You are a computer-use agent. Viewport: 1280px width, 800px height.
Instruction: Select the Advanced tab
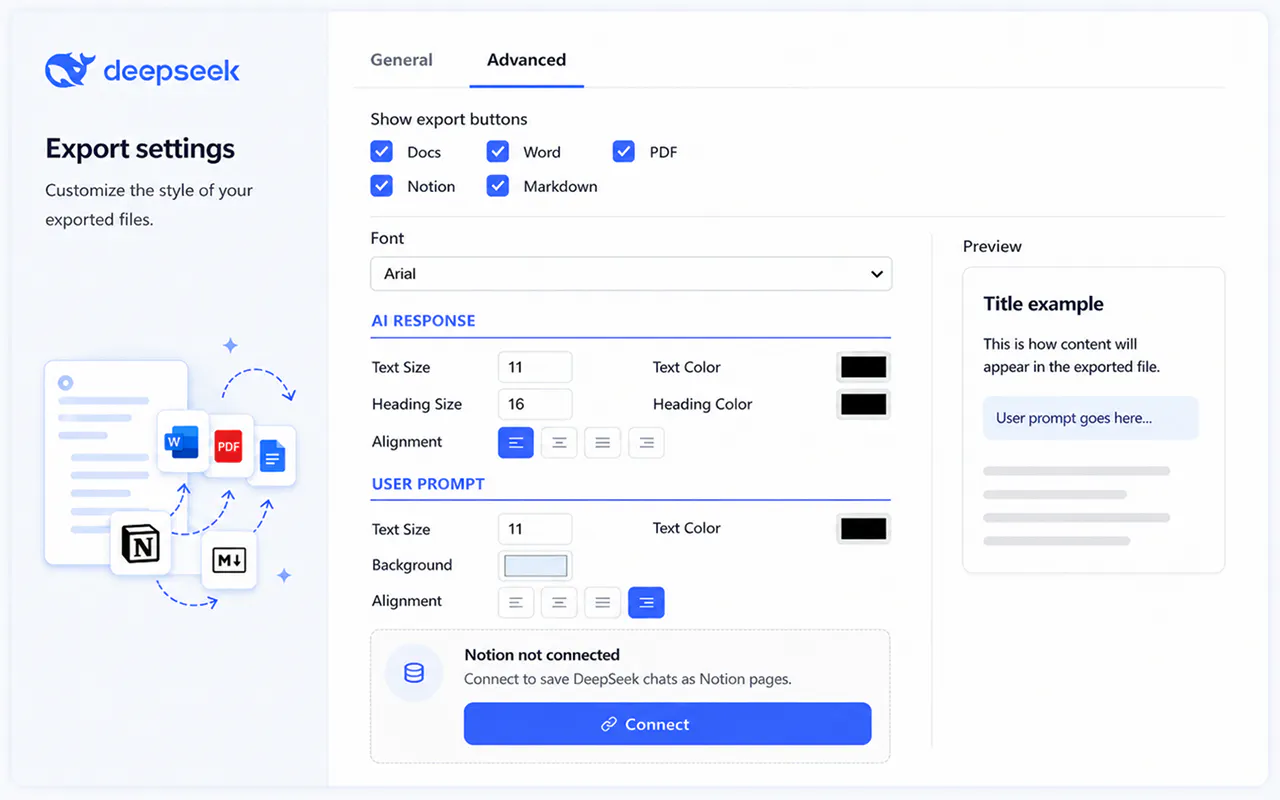(x=526, y=60)
